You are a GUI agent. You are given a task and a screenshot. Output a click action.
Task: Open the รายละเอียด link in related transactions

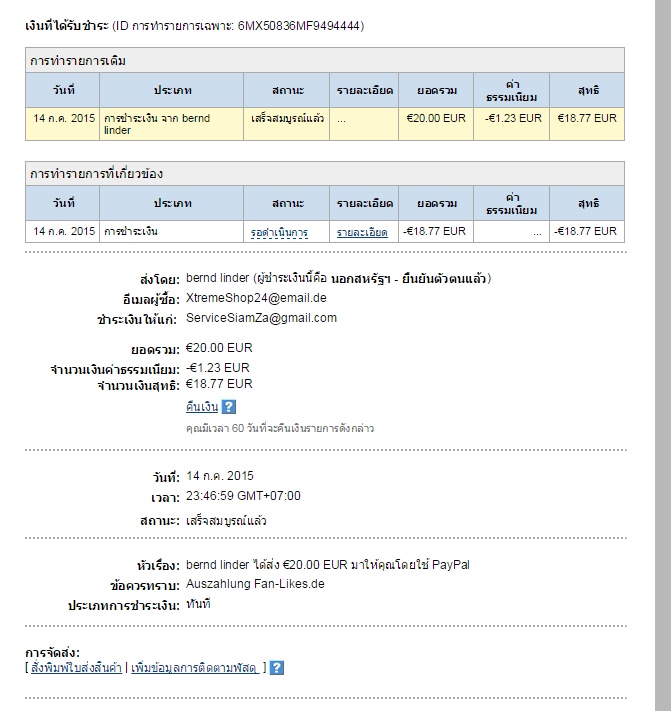pos(362,232)
